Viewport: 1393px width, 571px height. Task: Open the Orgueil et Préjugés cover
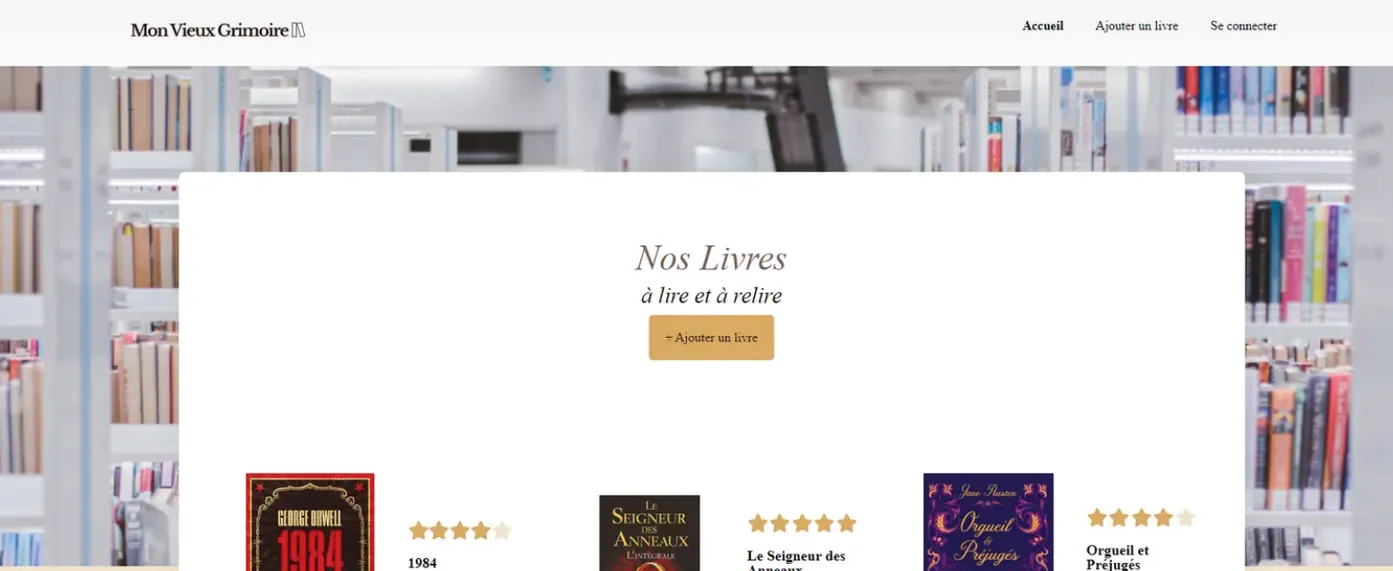pyautogui.click(x=988, y=522)
